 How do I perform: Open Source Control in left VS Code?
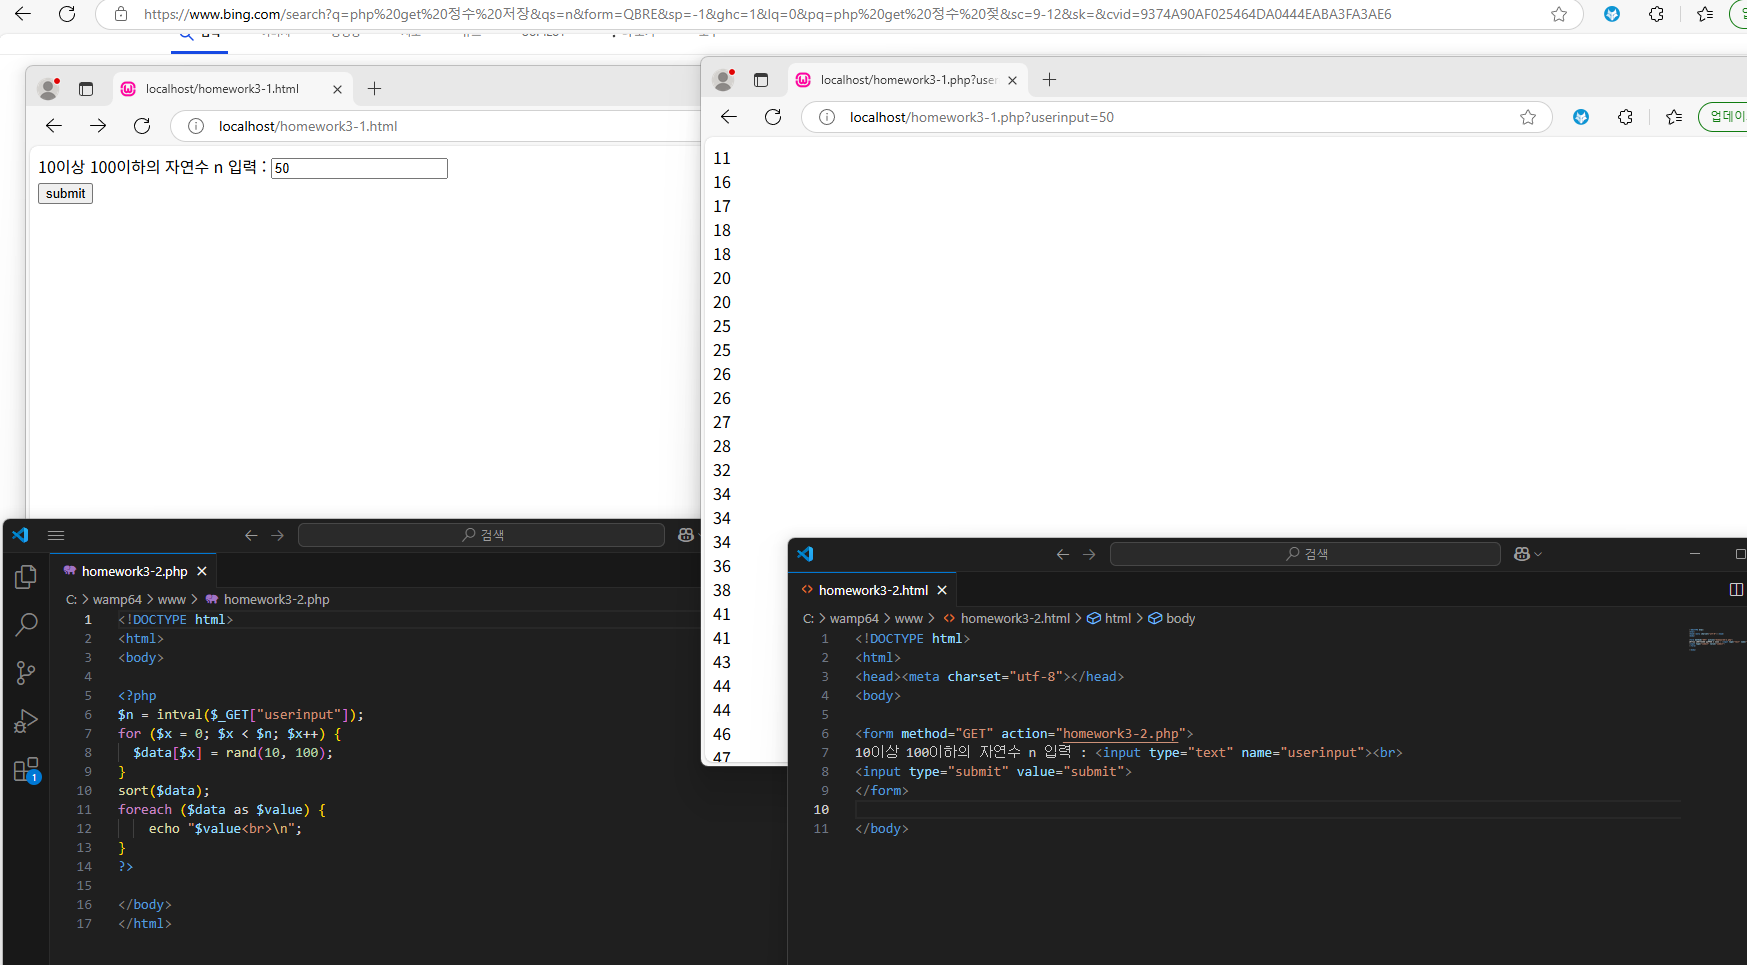tap(26, 673)
